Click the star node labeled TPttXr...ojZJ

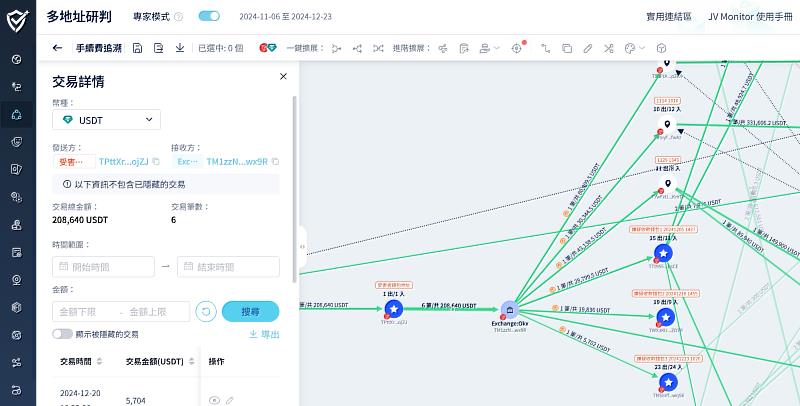pyautogui.click(x=393, y=309)
